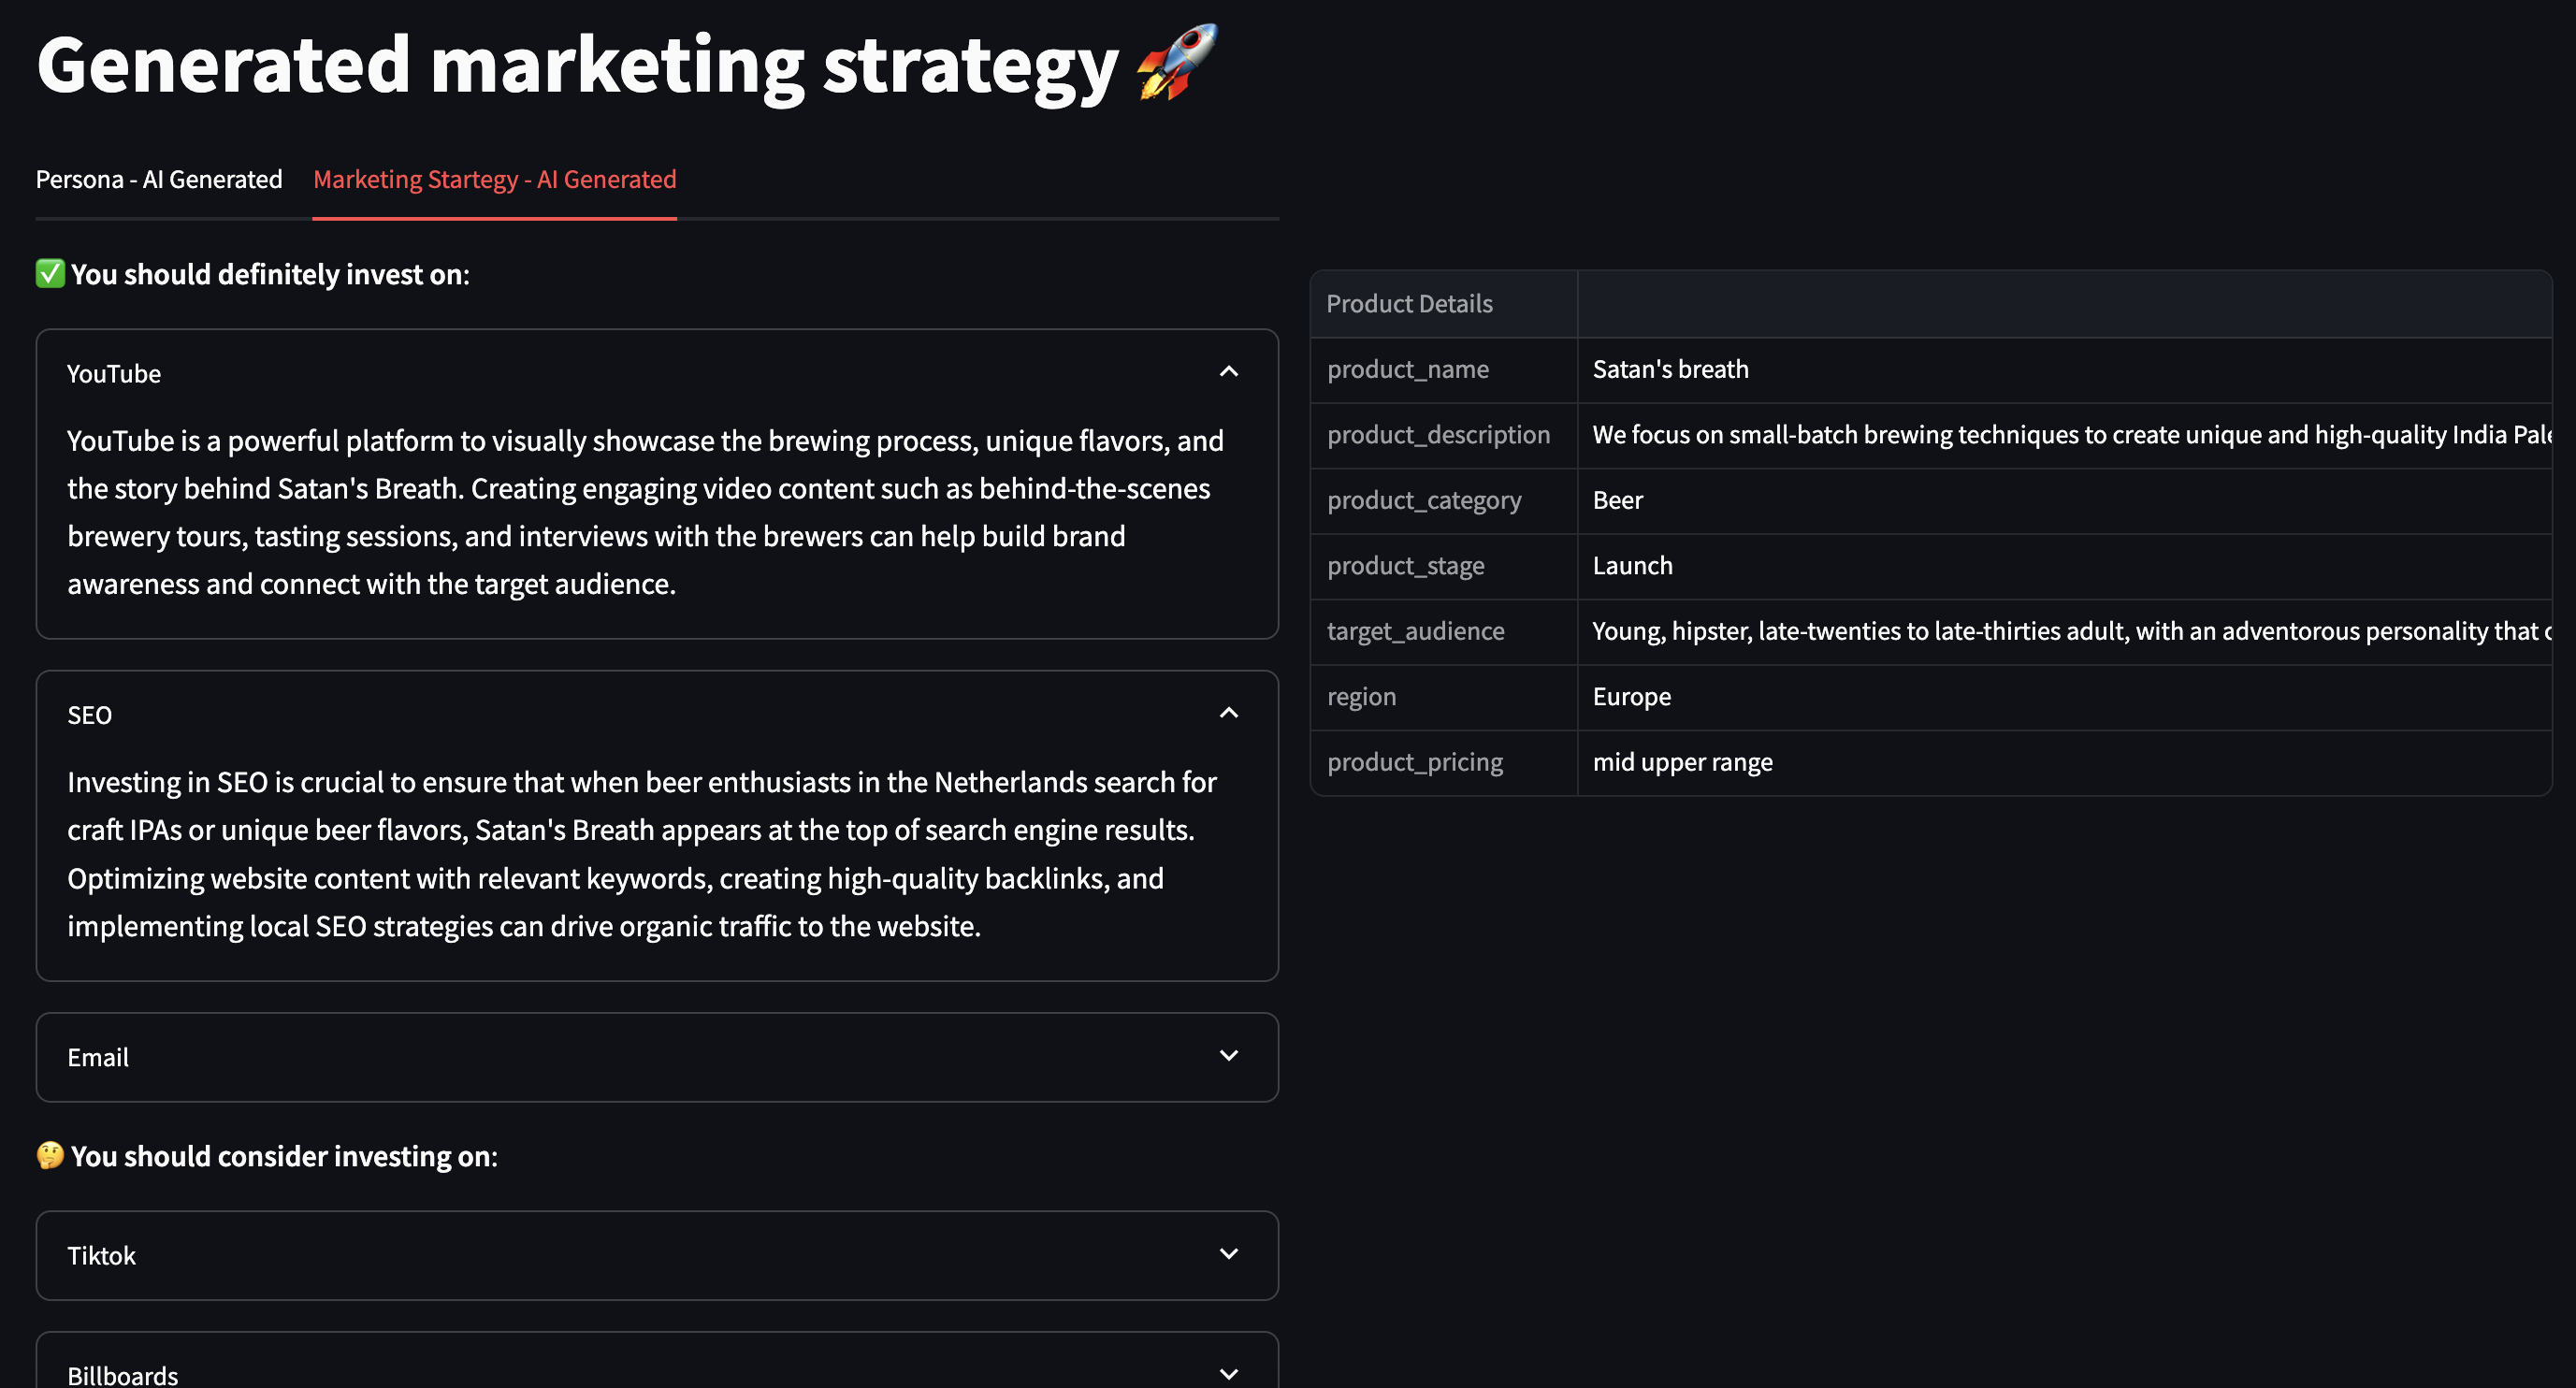Image resolution: width=2576 pixels, height=1388 pixels.
Task: Click the green checkmark icon before invest heading
Action: click(x=50, y=273)
